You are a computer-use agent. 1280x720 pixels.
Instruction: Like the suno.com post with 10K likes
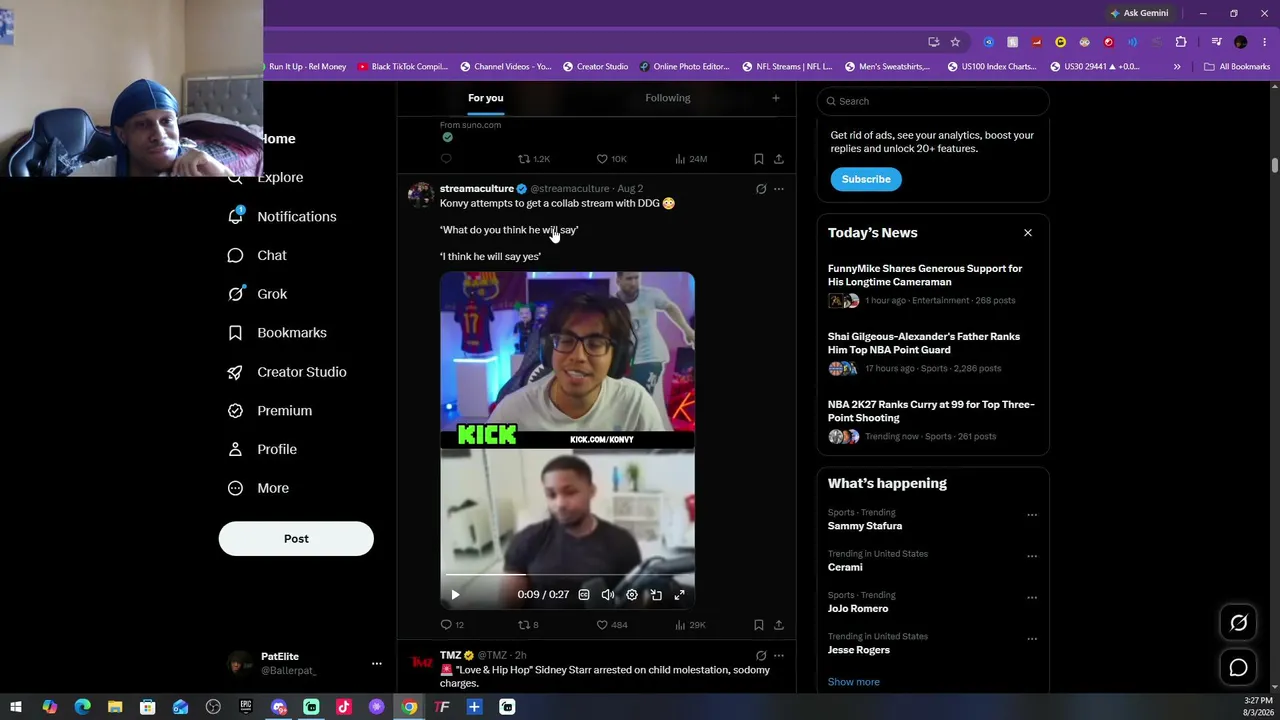612,159
